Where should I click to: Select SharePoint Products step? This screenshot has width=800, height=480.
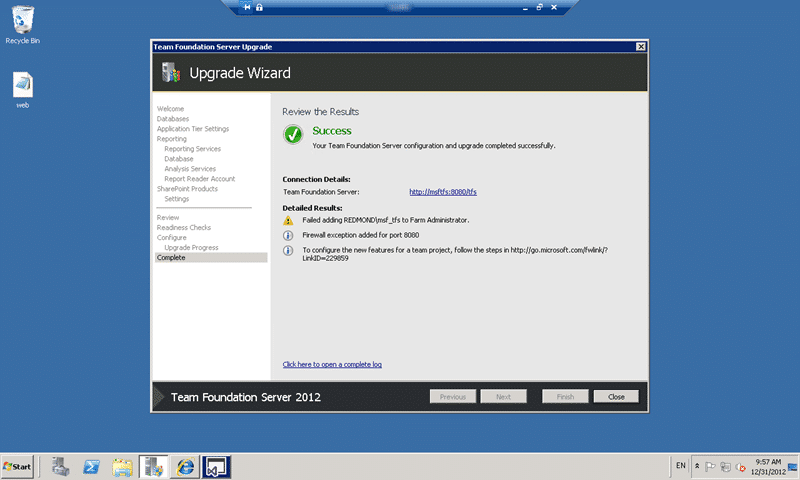coord(187,189)
